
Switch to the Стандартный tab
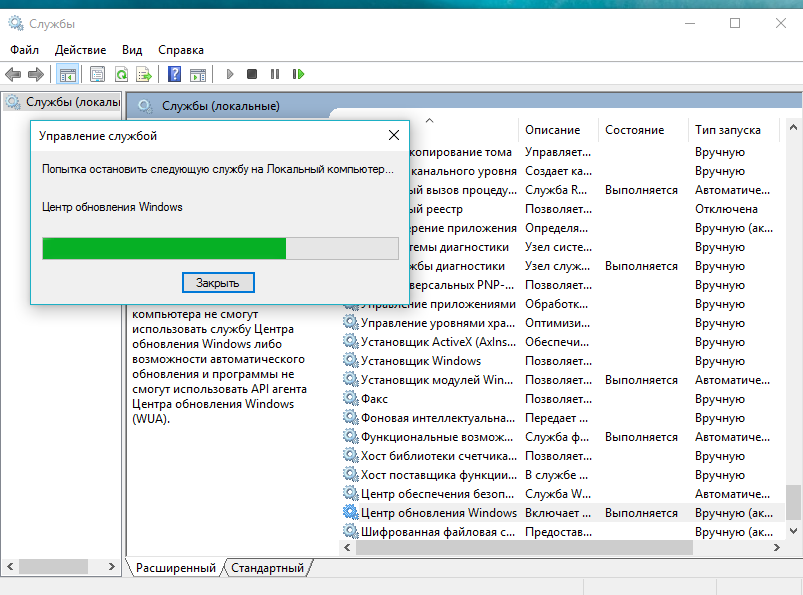(267, 568)
